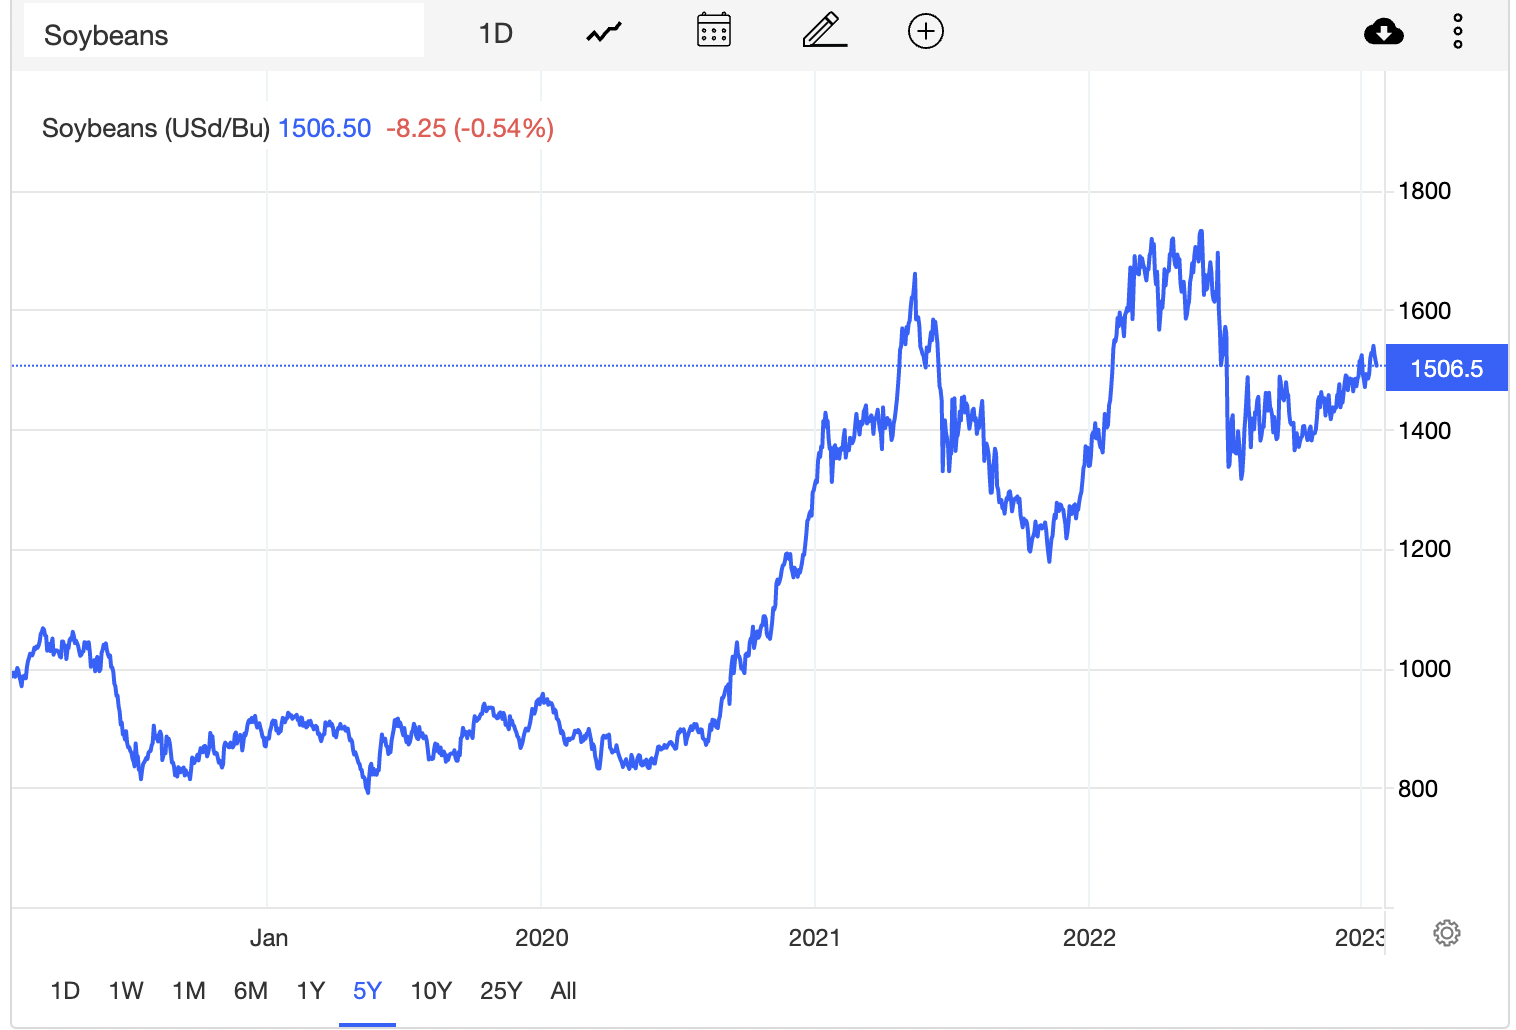Click the 1800 price axis label
This screenshot has width=1516, height=1030.
tap(1424, 191)
